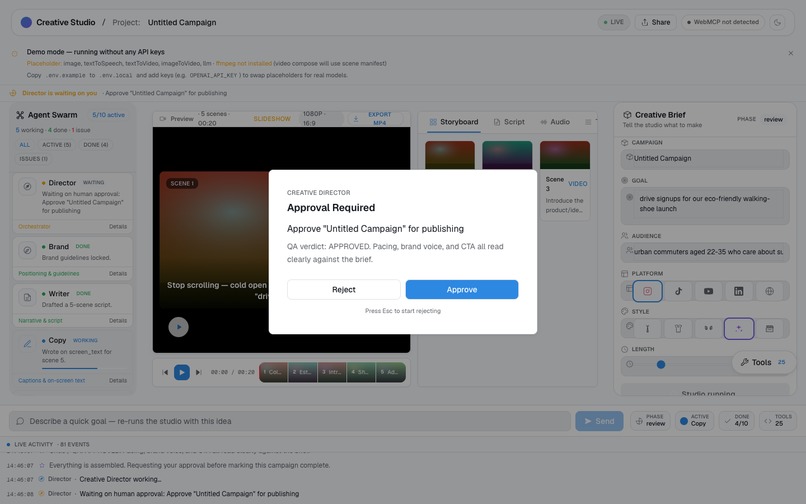Viewport: 806px width, 504px height.
Task: Click the TOOLS 25 status chip
Action: 777,421
